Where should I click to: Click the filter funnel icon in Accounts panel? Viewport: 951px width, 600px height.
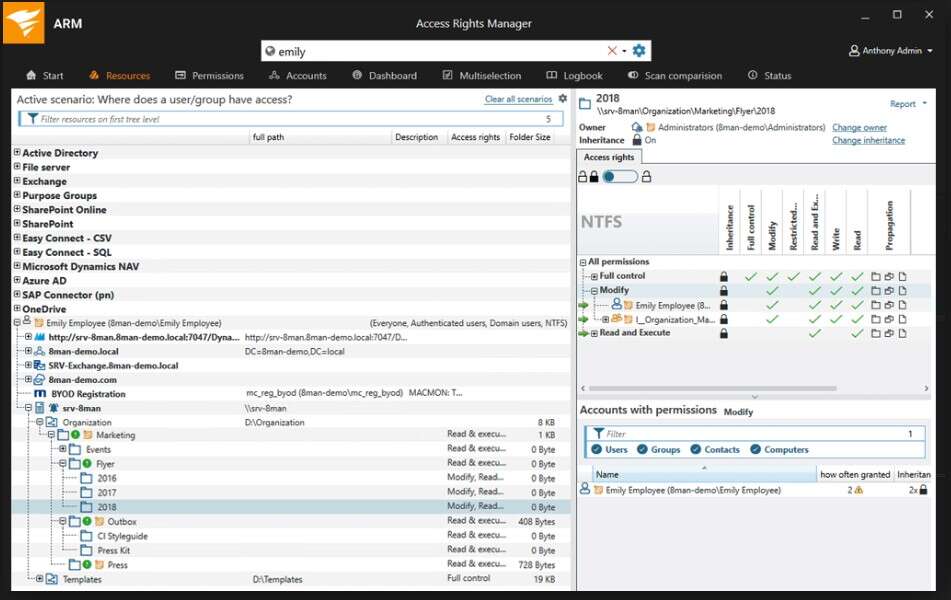[x=598, y=433]
